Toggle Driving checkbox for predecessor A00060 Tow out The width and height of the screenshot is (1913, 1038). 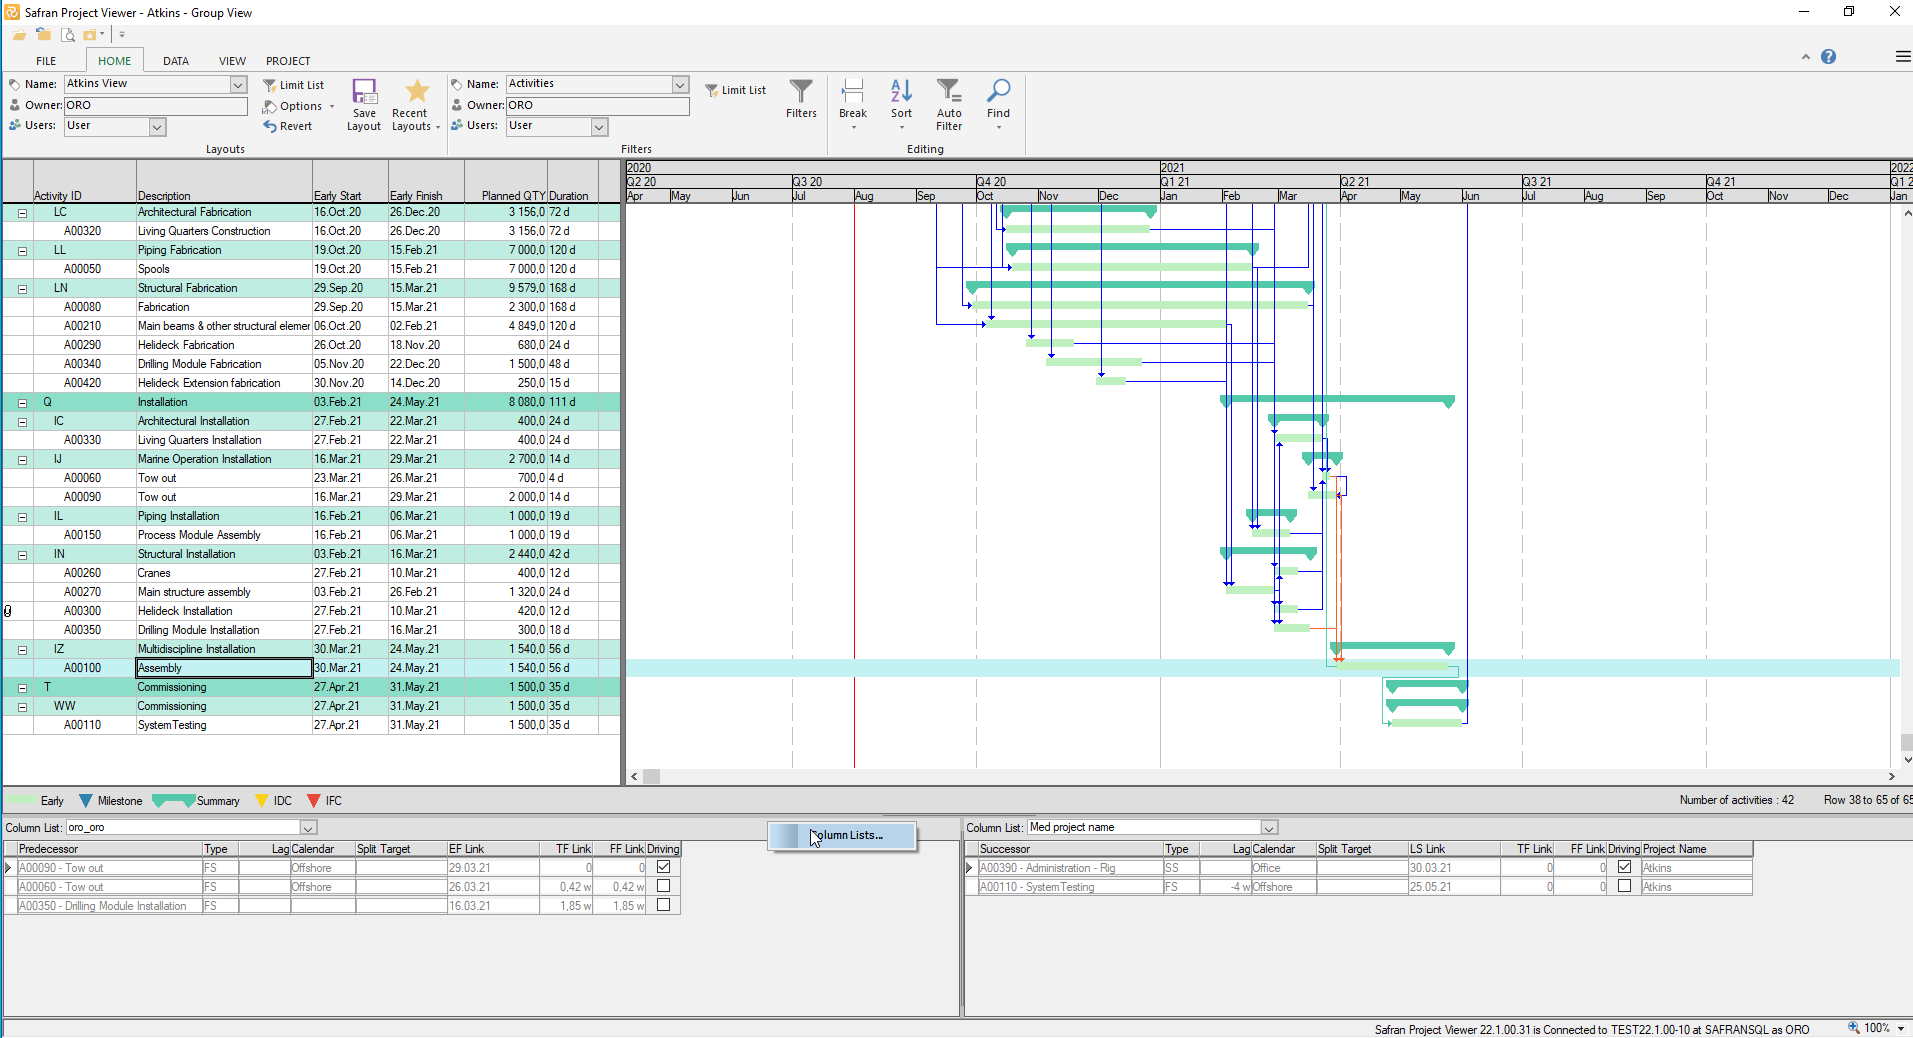[x=663, y=886]
